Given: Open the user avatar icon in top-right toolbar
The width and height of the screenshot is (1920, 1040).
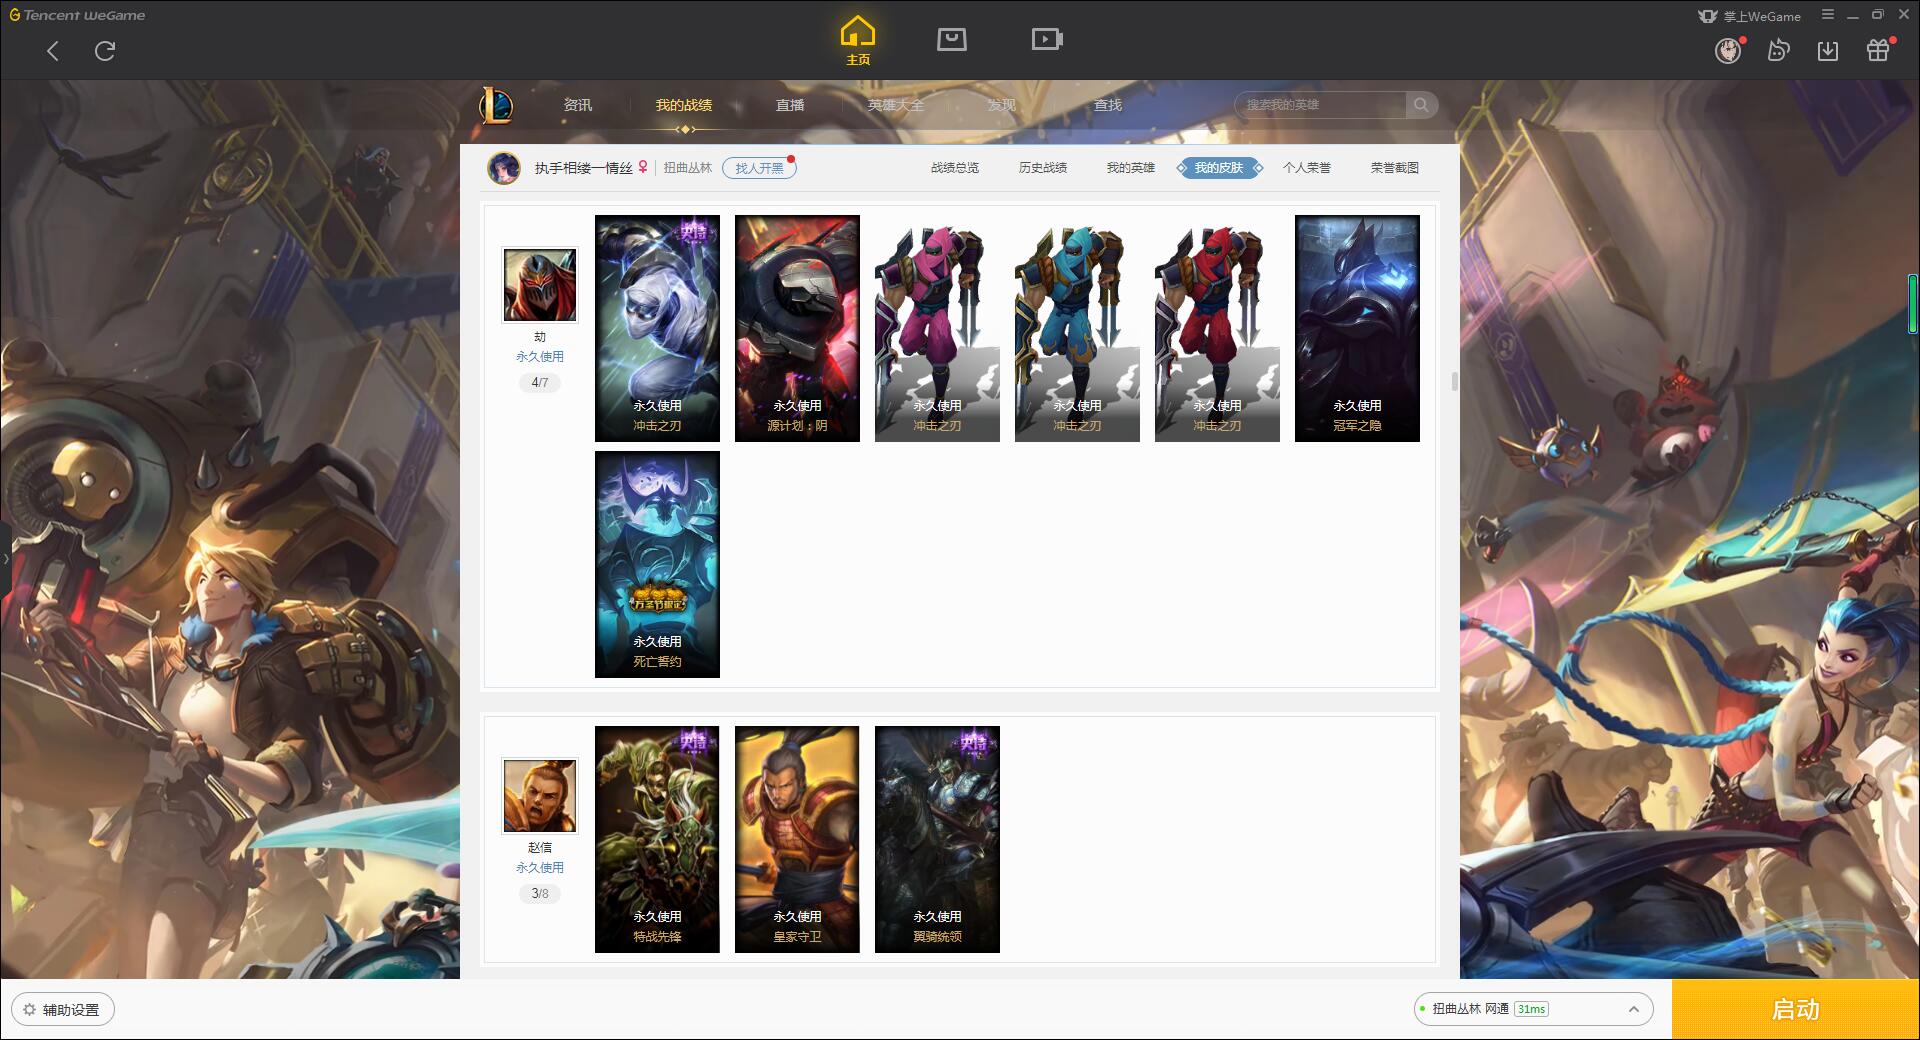Looking at the screenshot, I should coord(1728,50).
